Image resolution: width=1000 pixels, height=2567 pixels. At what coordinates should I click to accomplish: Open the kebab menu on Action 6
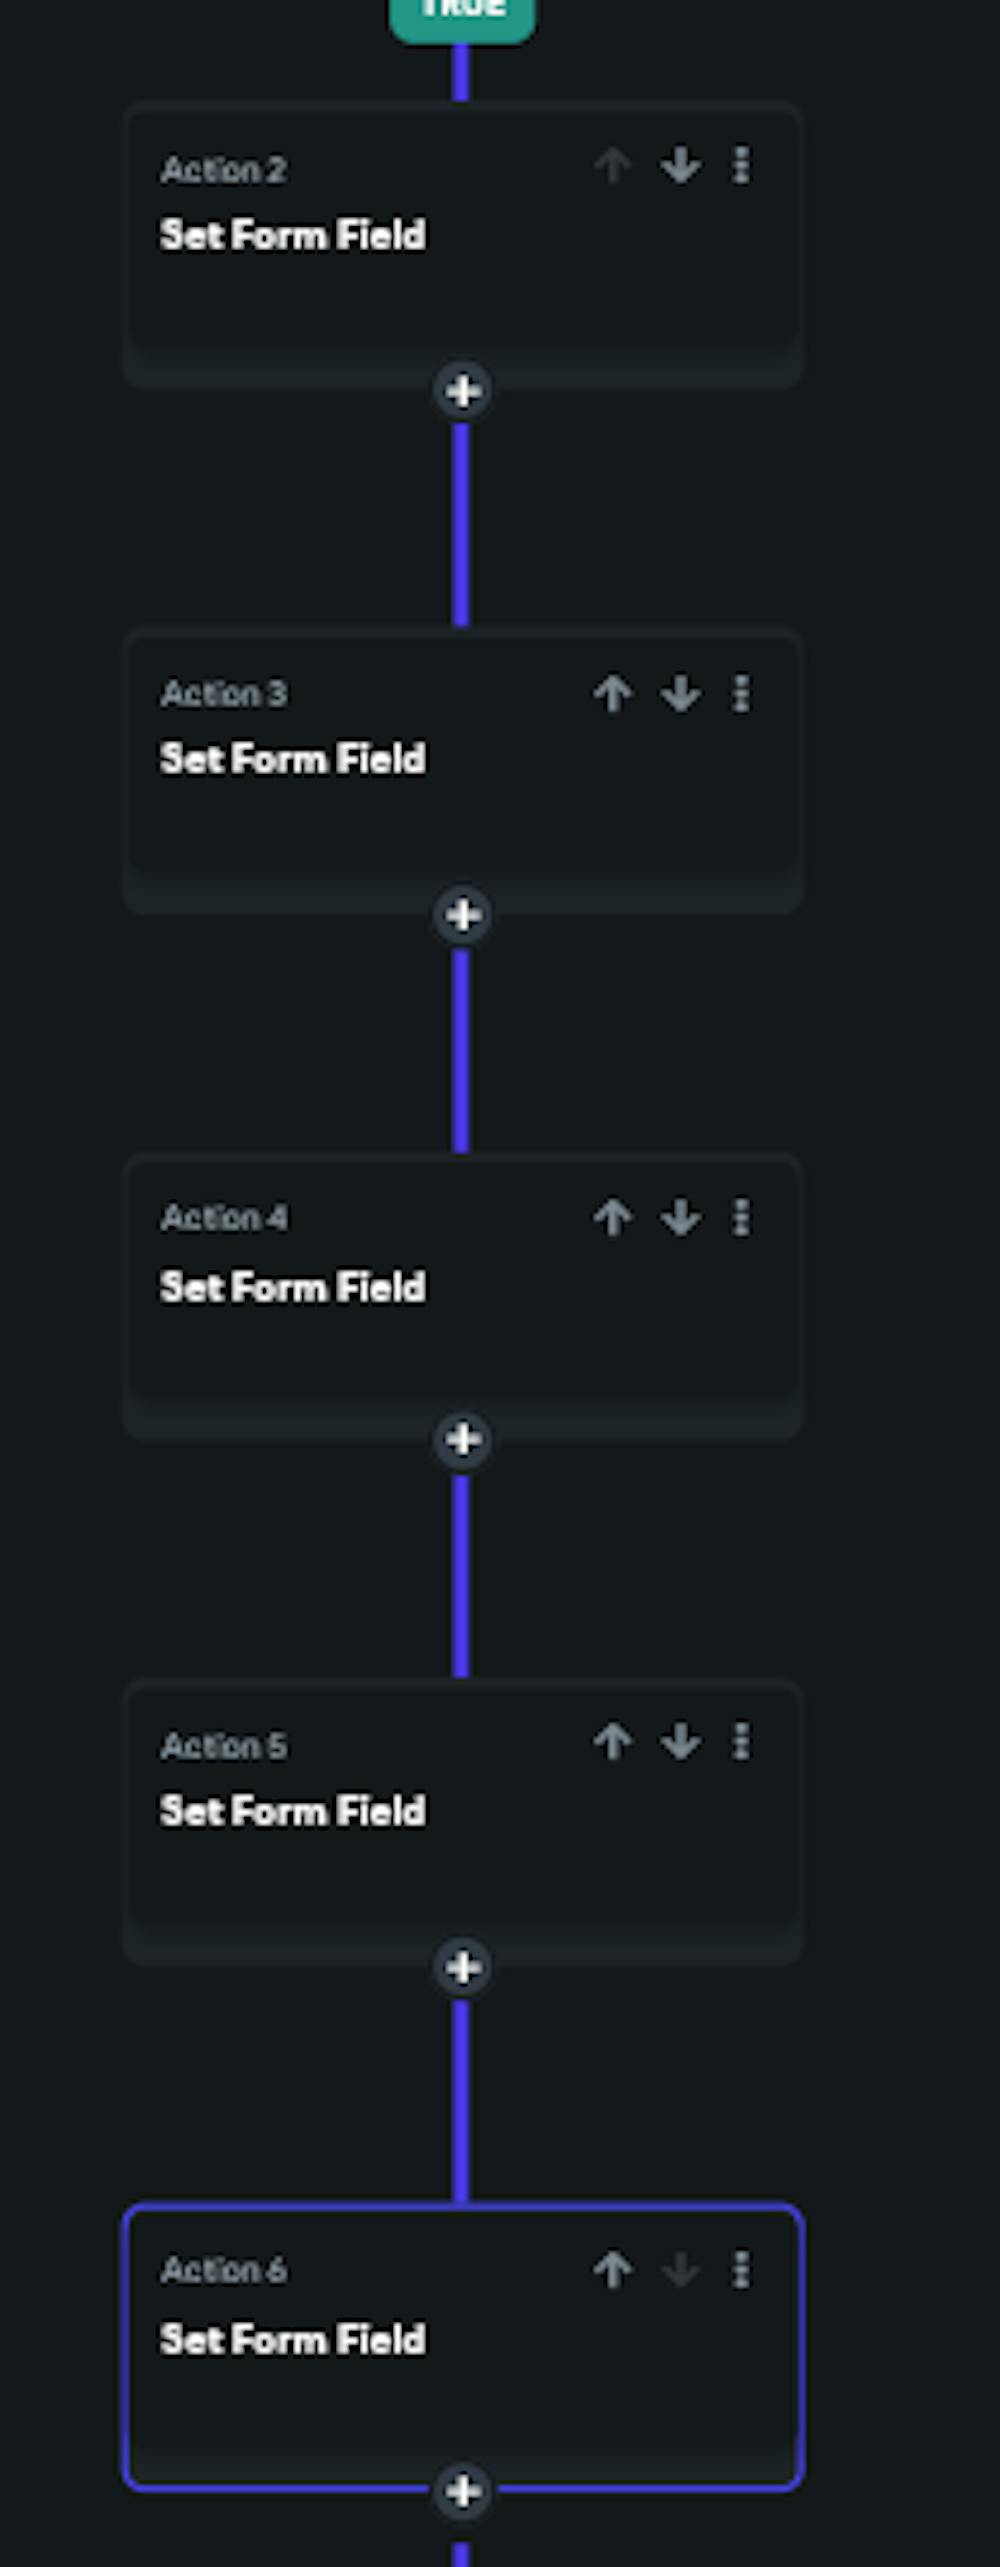click(x=741, y=2270)
